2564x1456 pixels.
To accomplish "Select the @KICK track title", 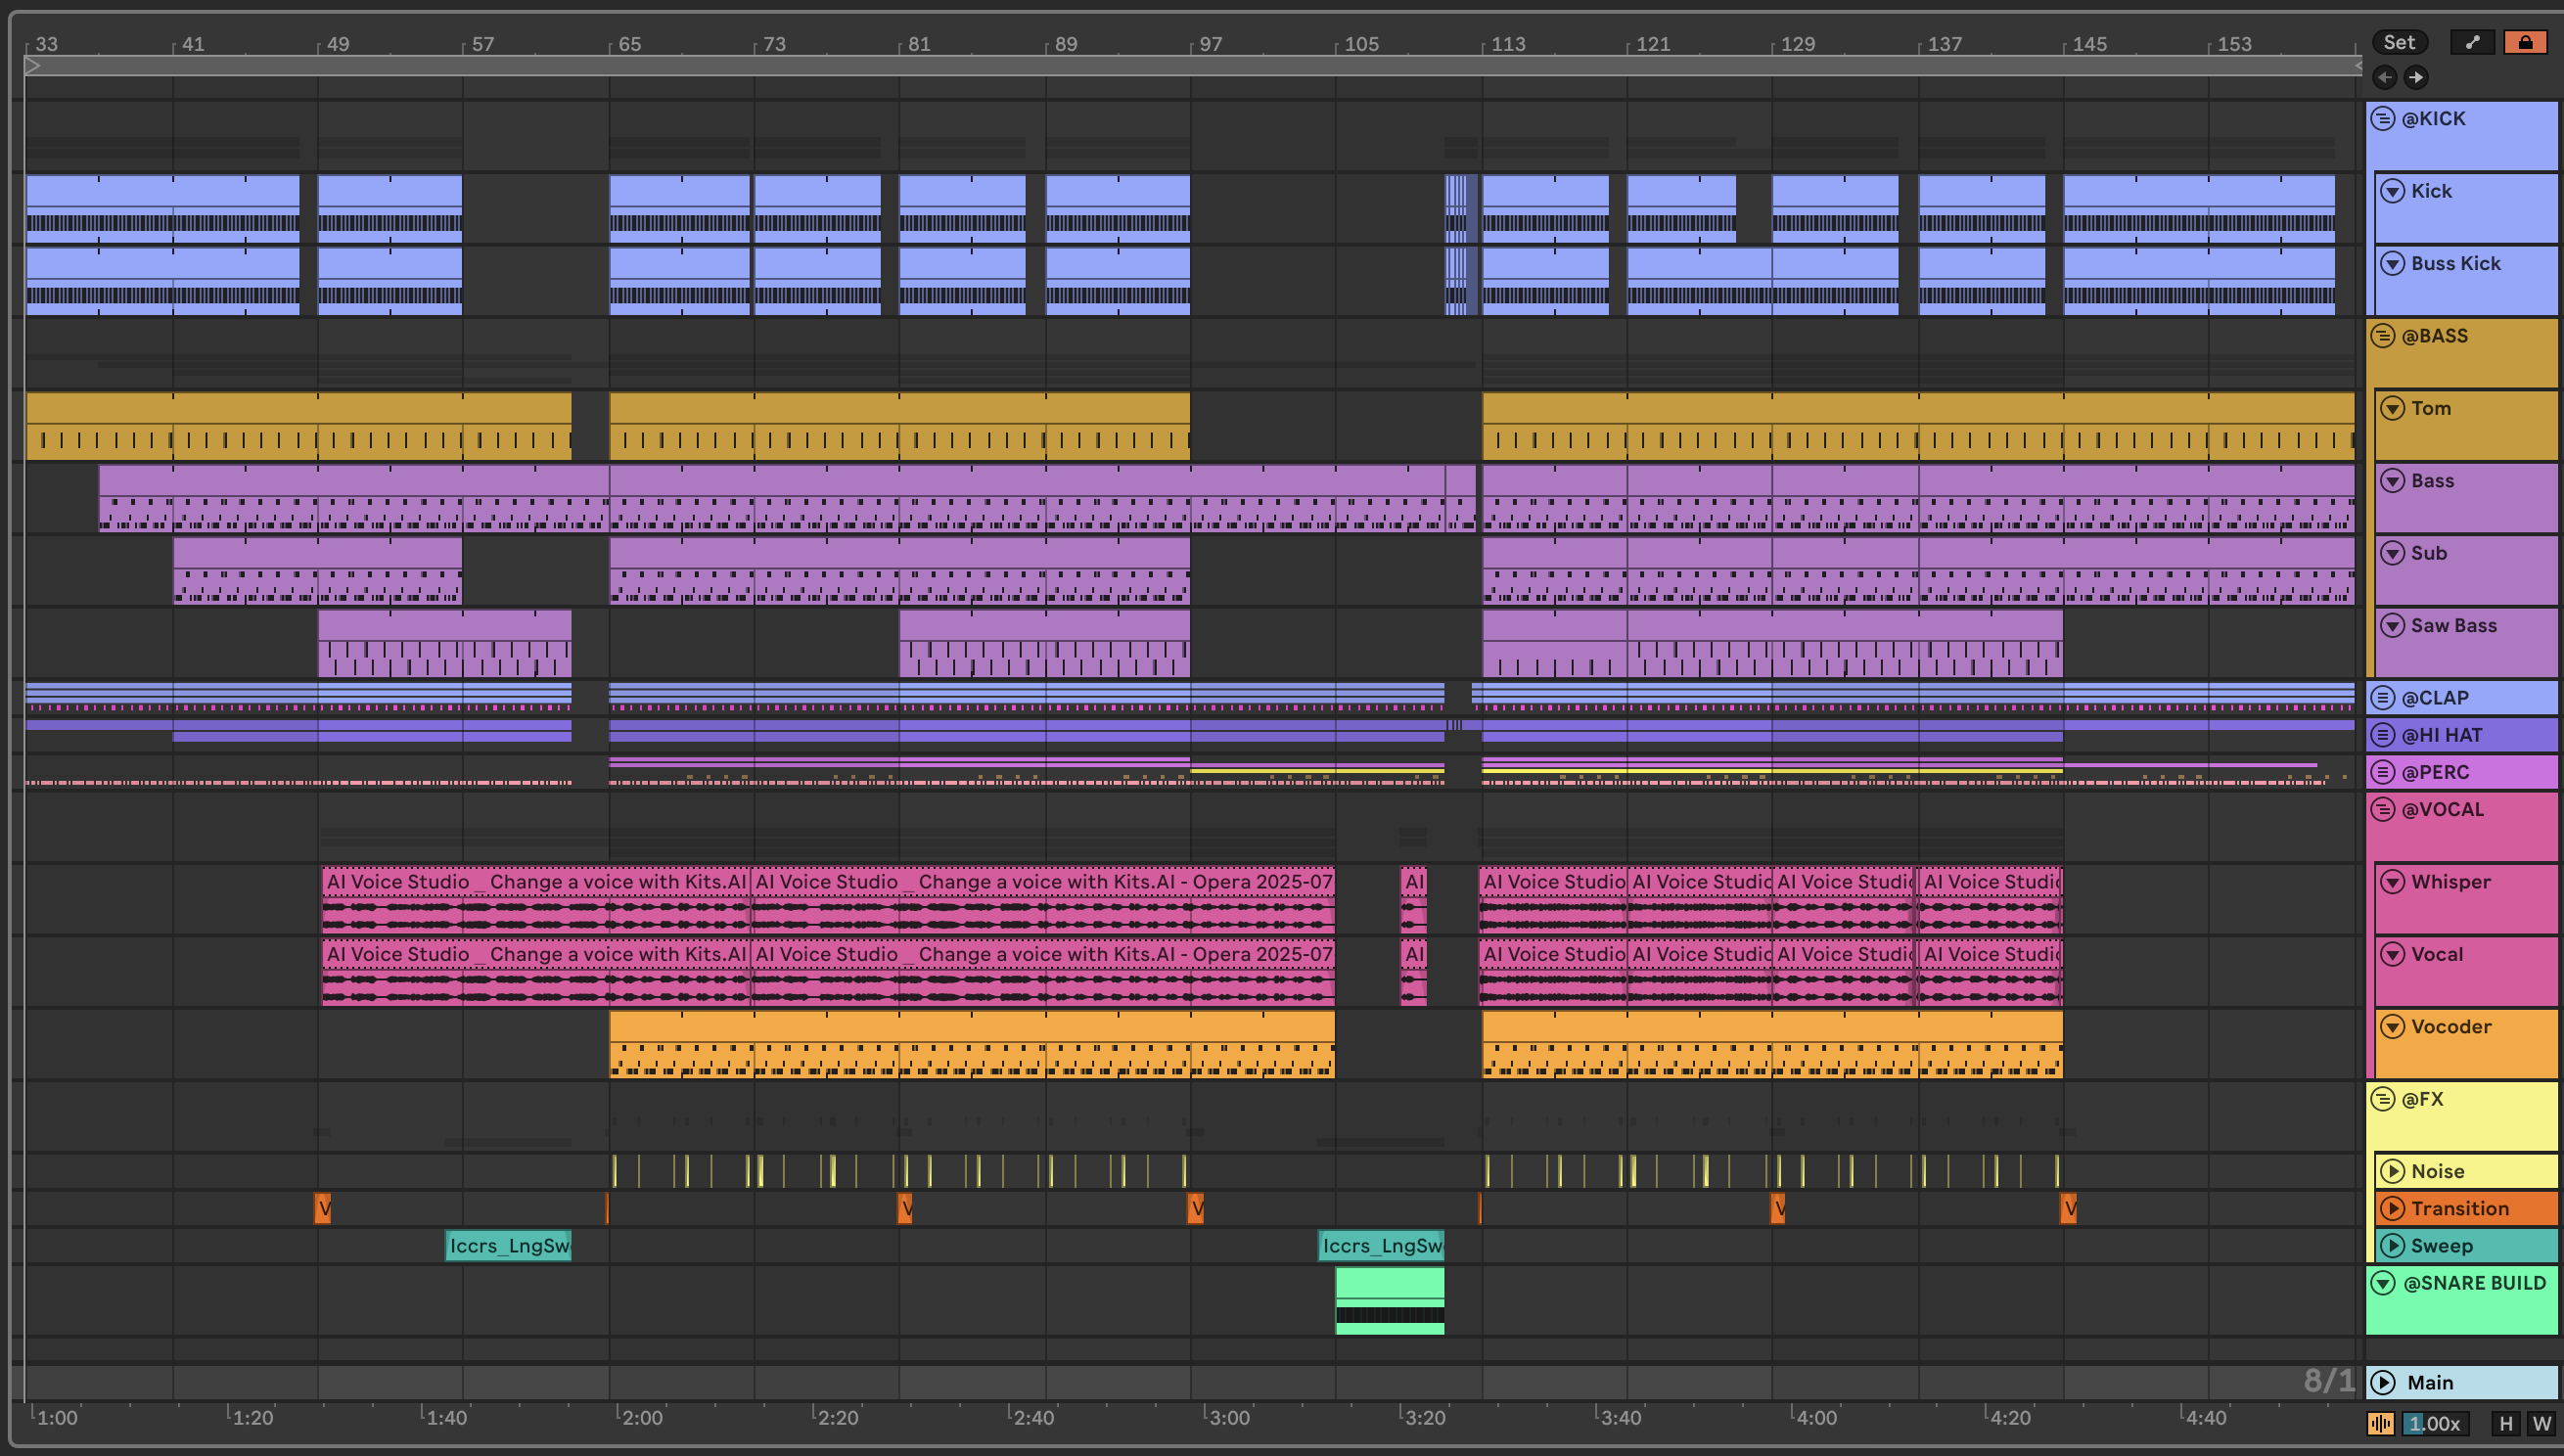I will pos(2434,119).
